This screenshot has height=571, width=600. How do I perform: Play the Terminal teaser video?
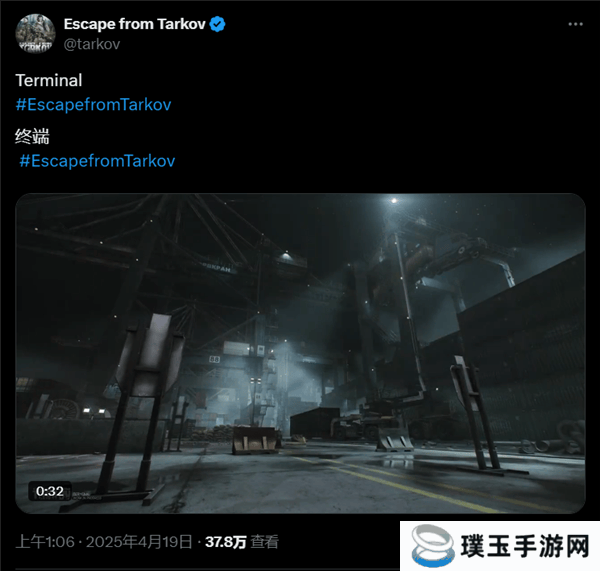tap(300, 353)
